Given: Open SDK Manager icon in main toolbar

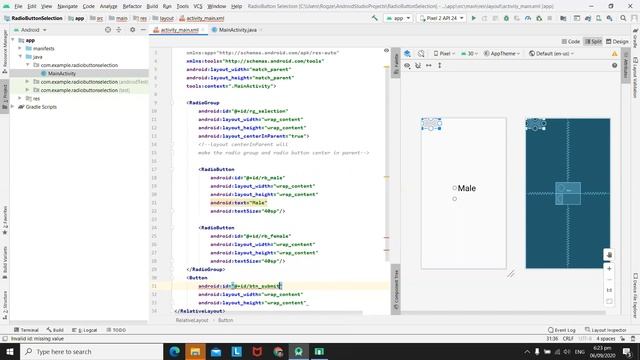Looking at the screenshot, I should pos(609,18).
